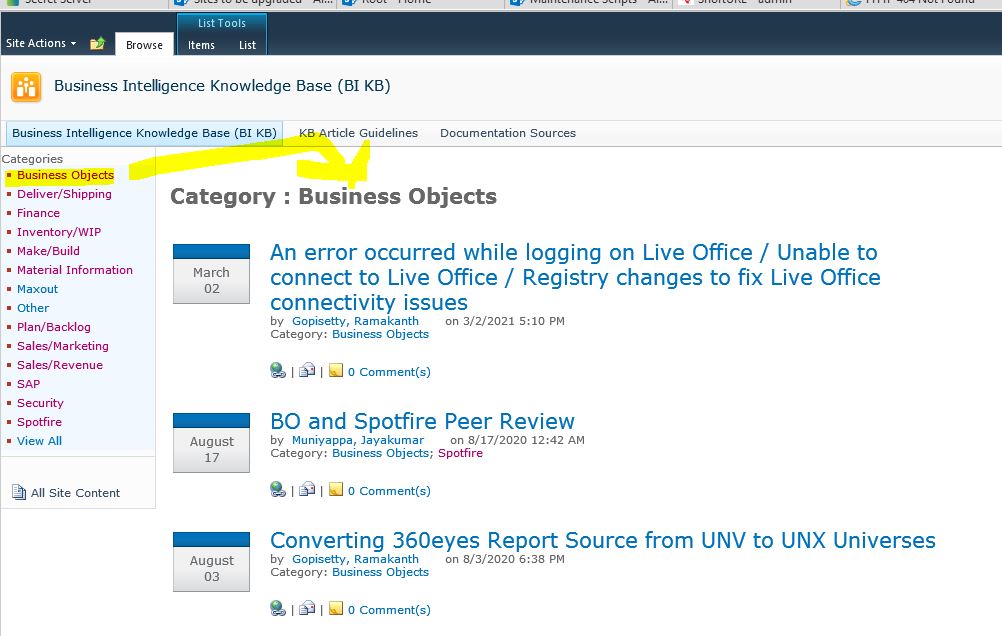Open 0 Comment(s) link for 360eyes article
Image resolution: width=1002 pixels, height=636 pixels.
coord(389,610)
